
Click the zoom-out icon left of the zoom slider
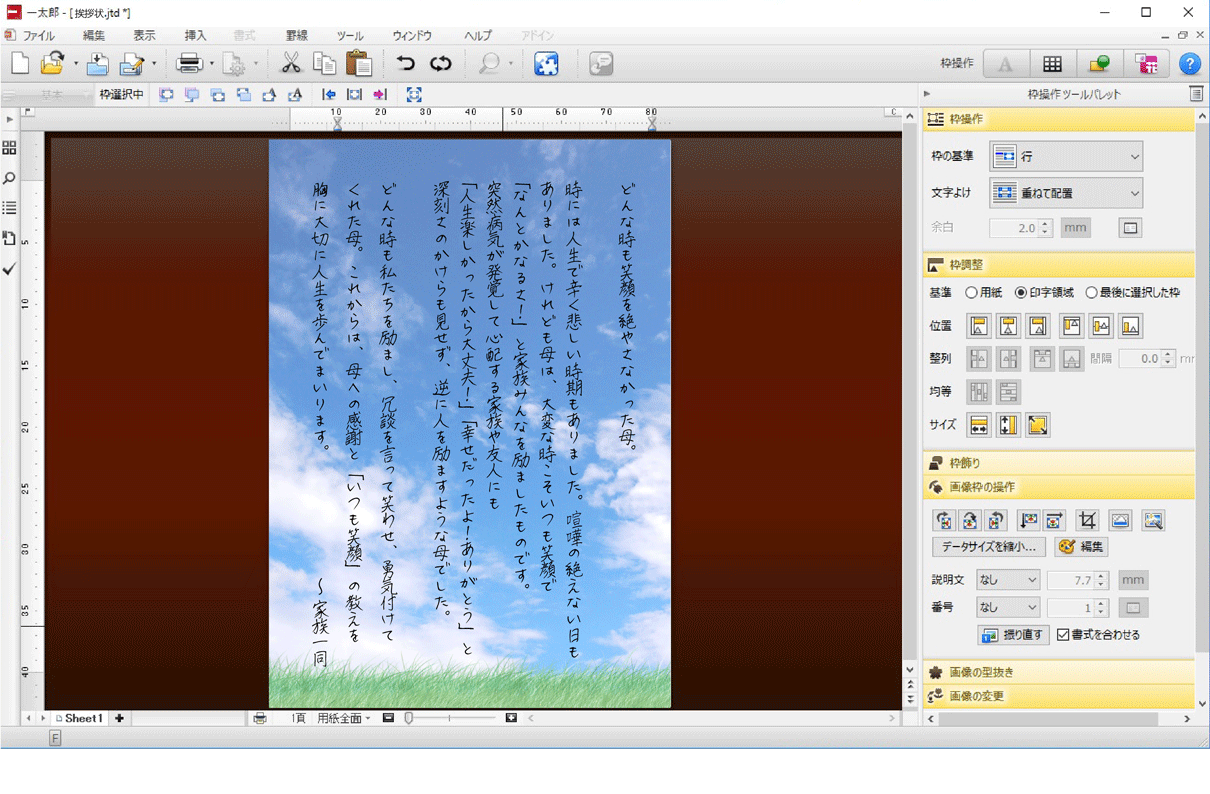click(388, 718)
